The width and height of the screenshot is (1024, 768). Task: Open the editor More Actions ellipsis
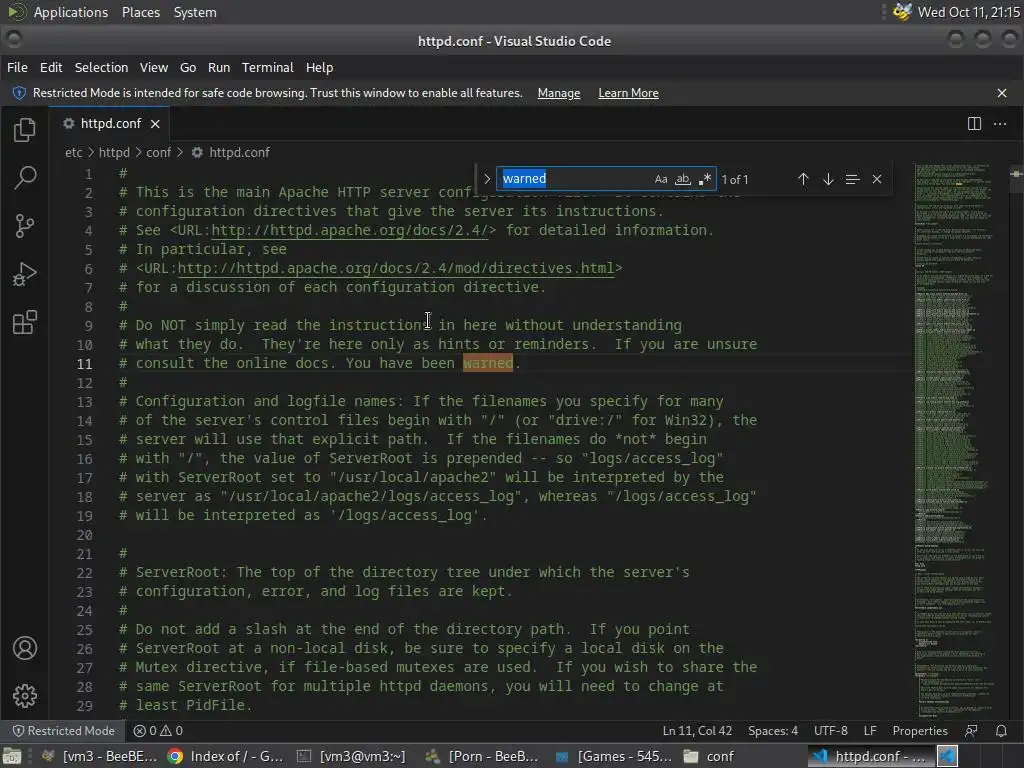1000,123
